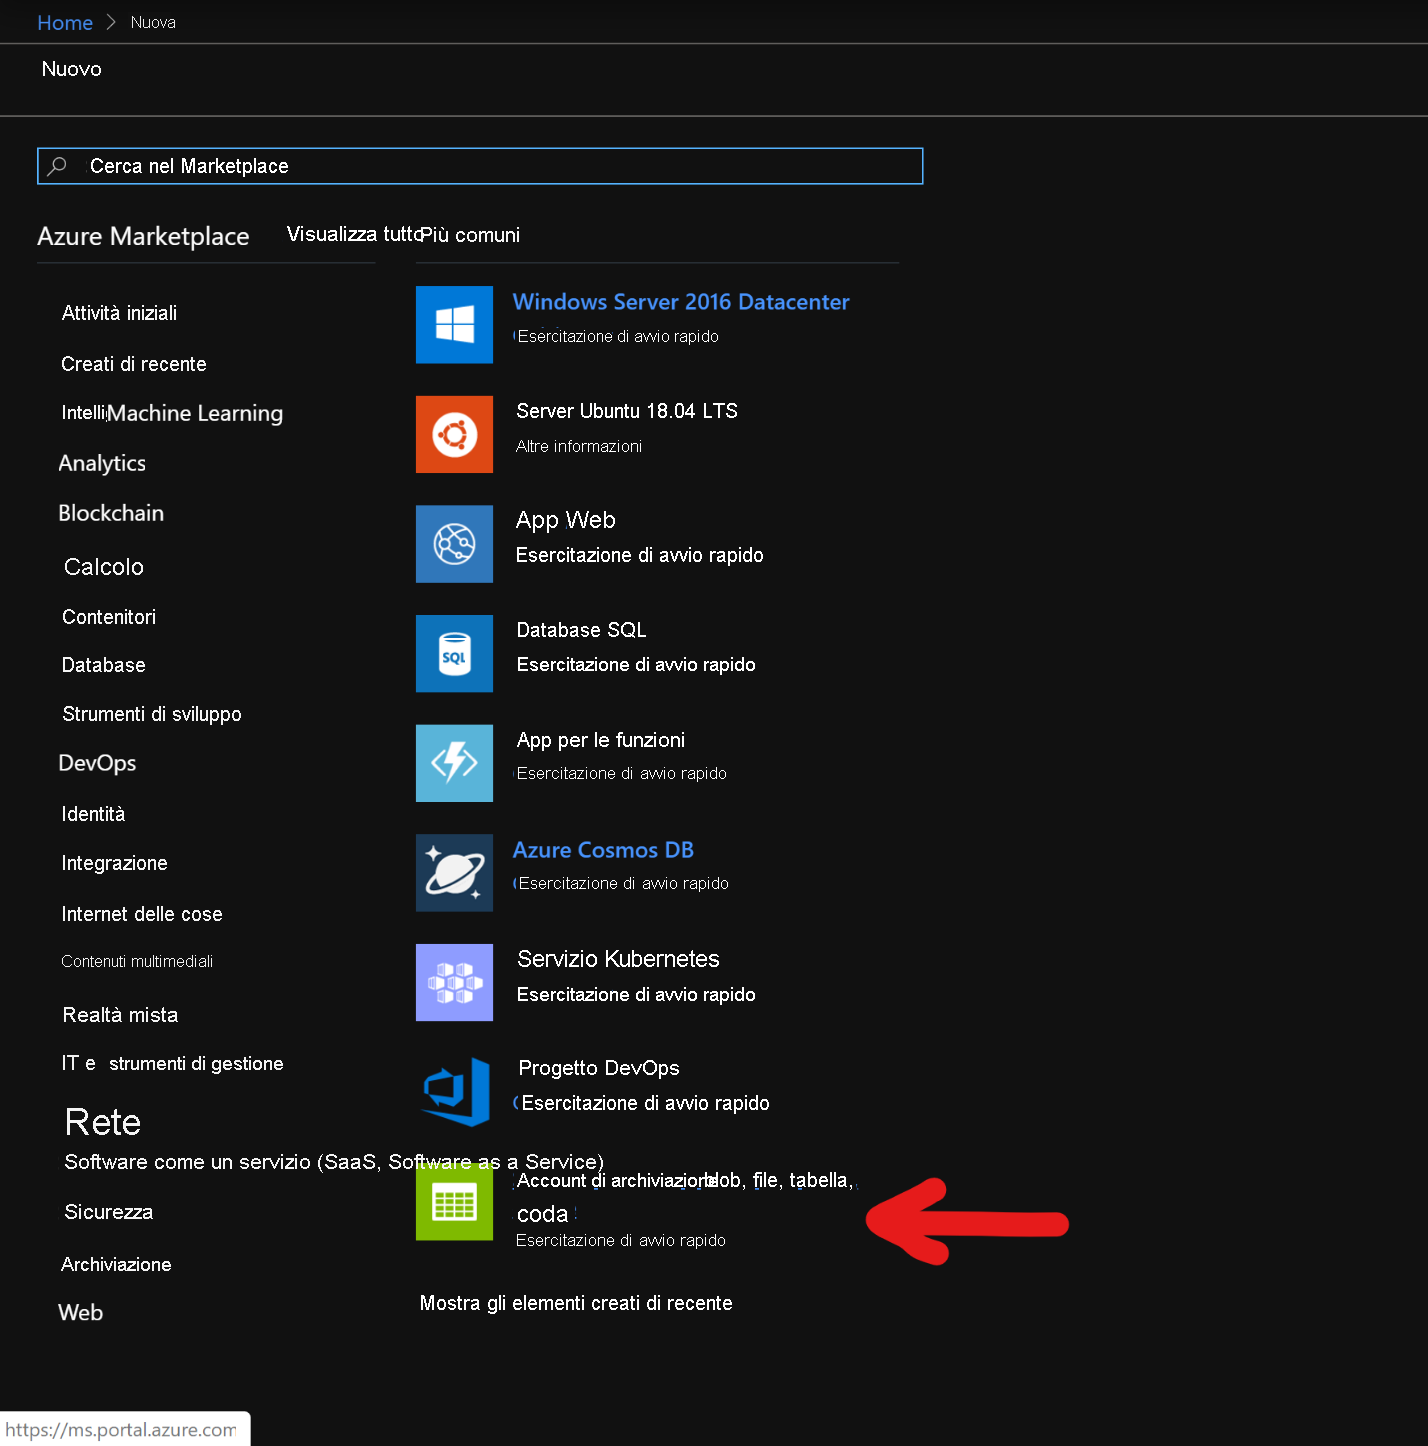Image resolution: width=1428 pixels, height=1446 pixels.
Task: Select the Database category
Action: (104, 665)
